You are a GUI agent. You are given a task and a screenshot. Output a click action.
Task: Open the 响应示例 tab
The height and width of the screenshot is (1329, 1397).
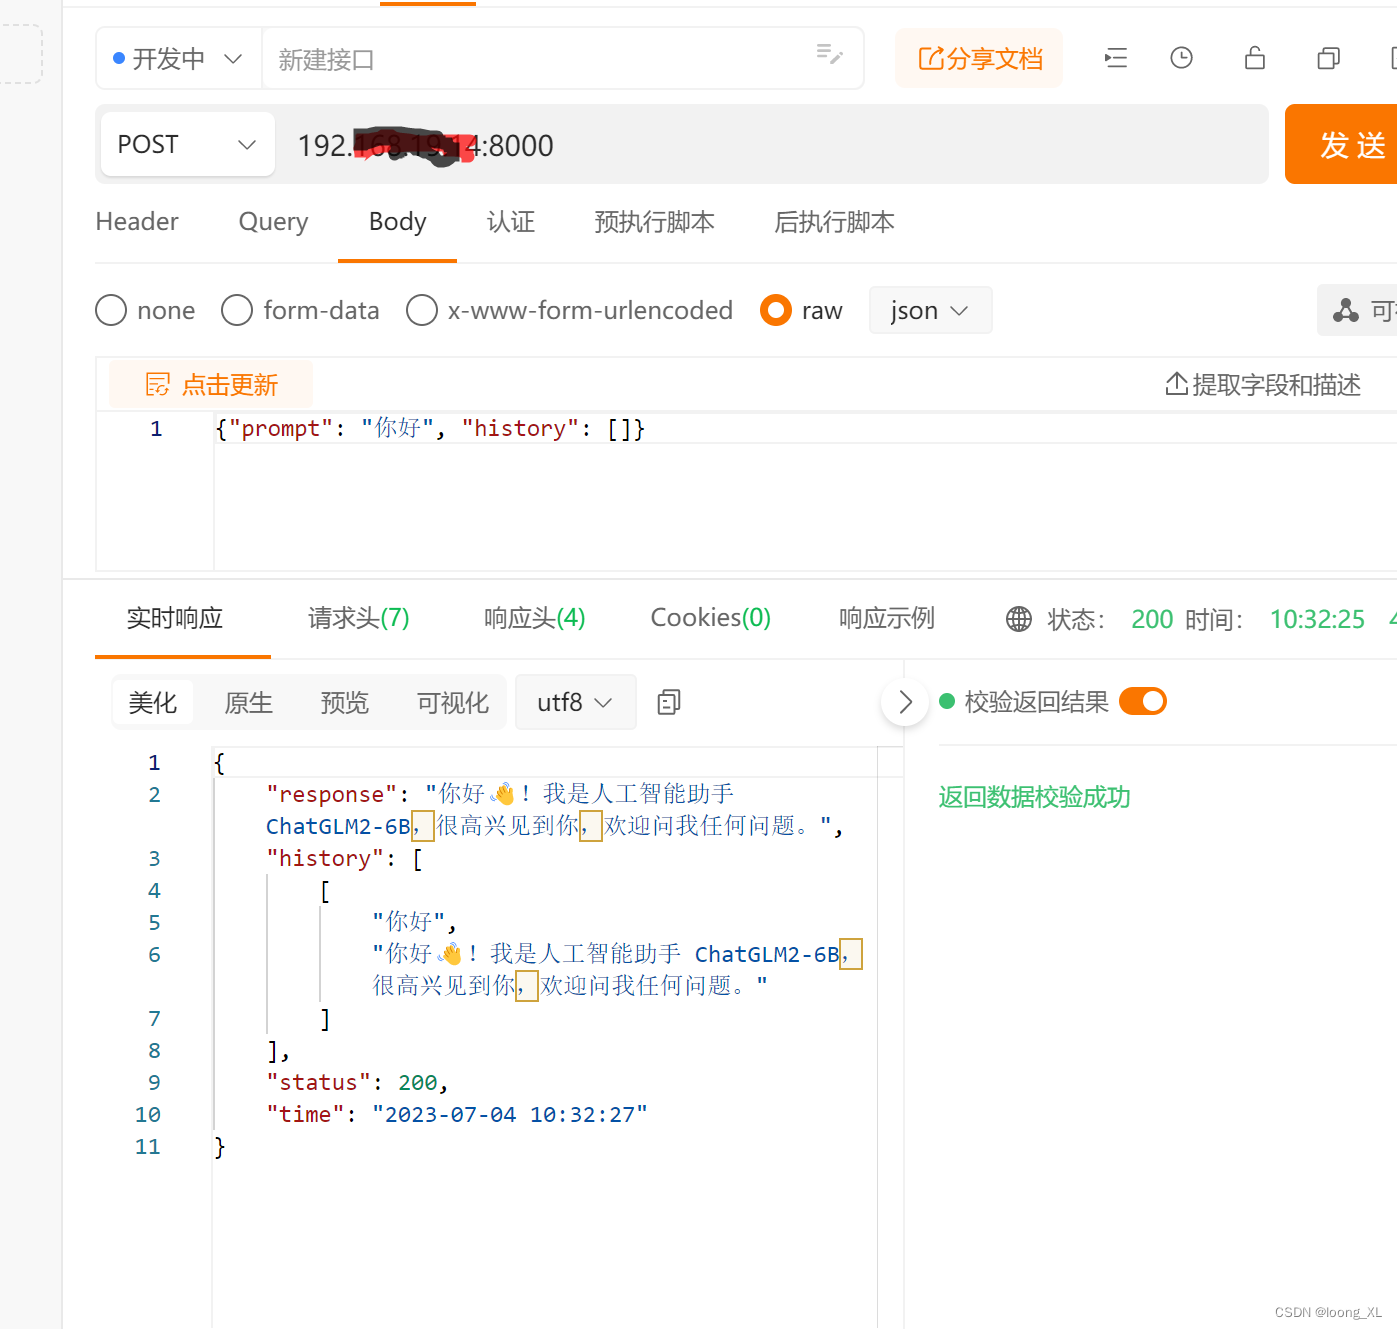coord(887,618)
